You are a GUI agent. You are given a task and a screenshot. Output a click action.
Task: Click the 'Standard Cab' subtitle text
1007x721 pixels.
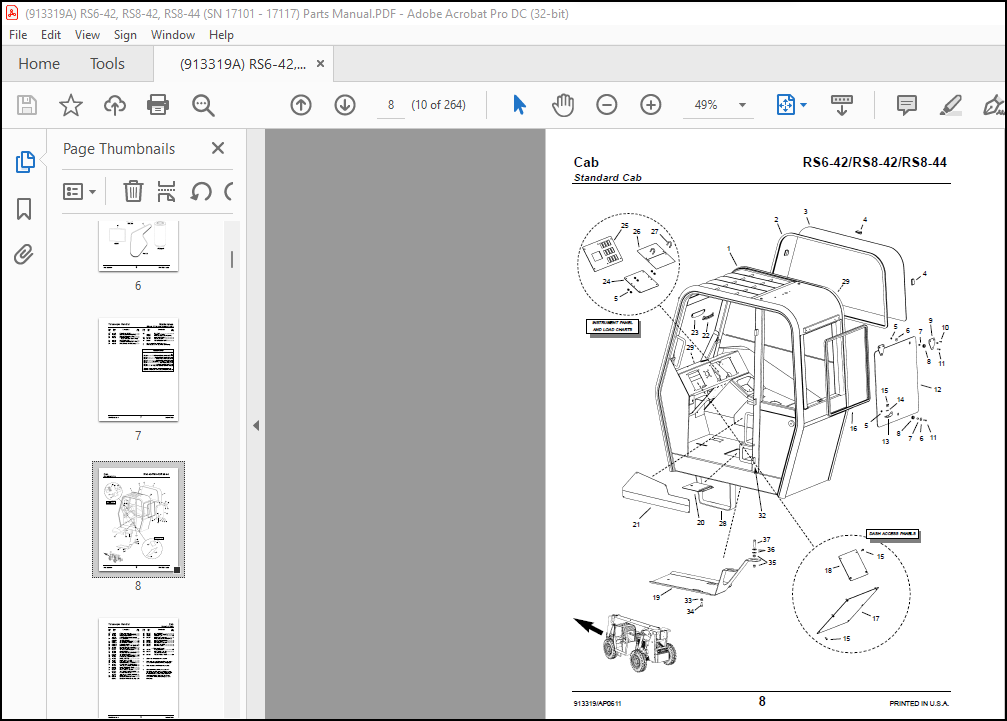[x=608, y=178]
